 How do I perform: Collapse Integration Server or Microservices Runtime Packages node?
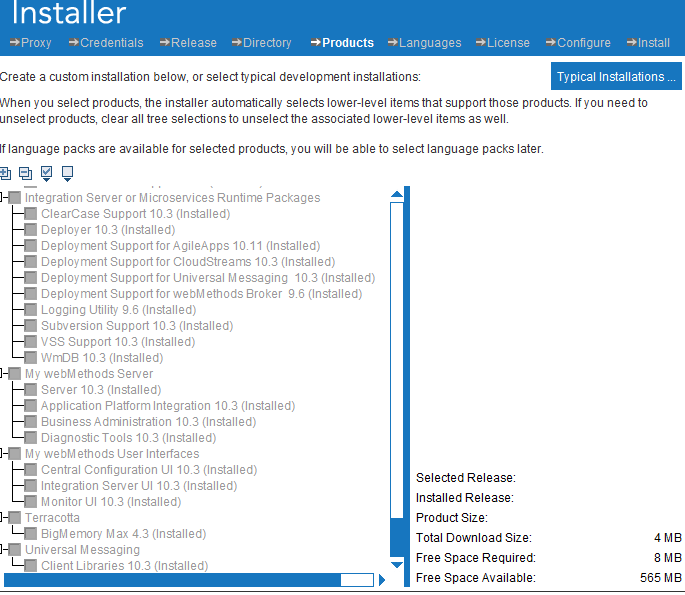point(1,197)
